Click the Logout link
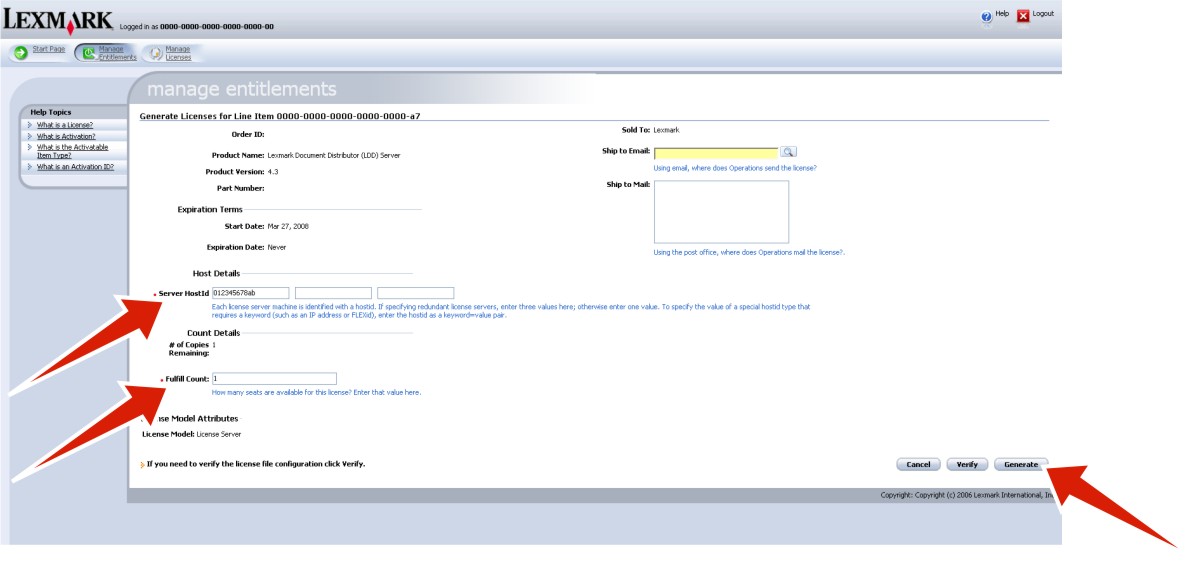The height and width of the screenshot is (564, 1201). [x=1043, y=14]
